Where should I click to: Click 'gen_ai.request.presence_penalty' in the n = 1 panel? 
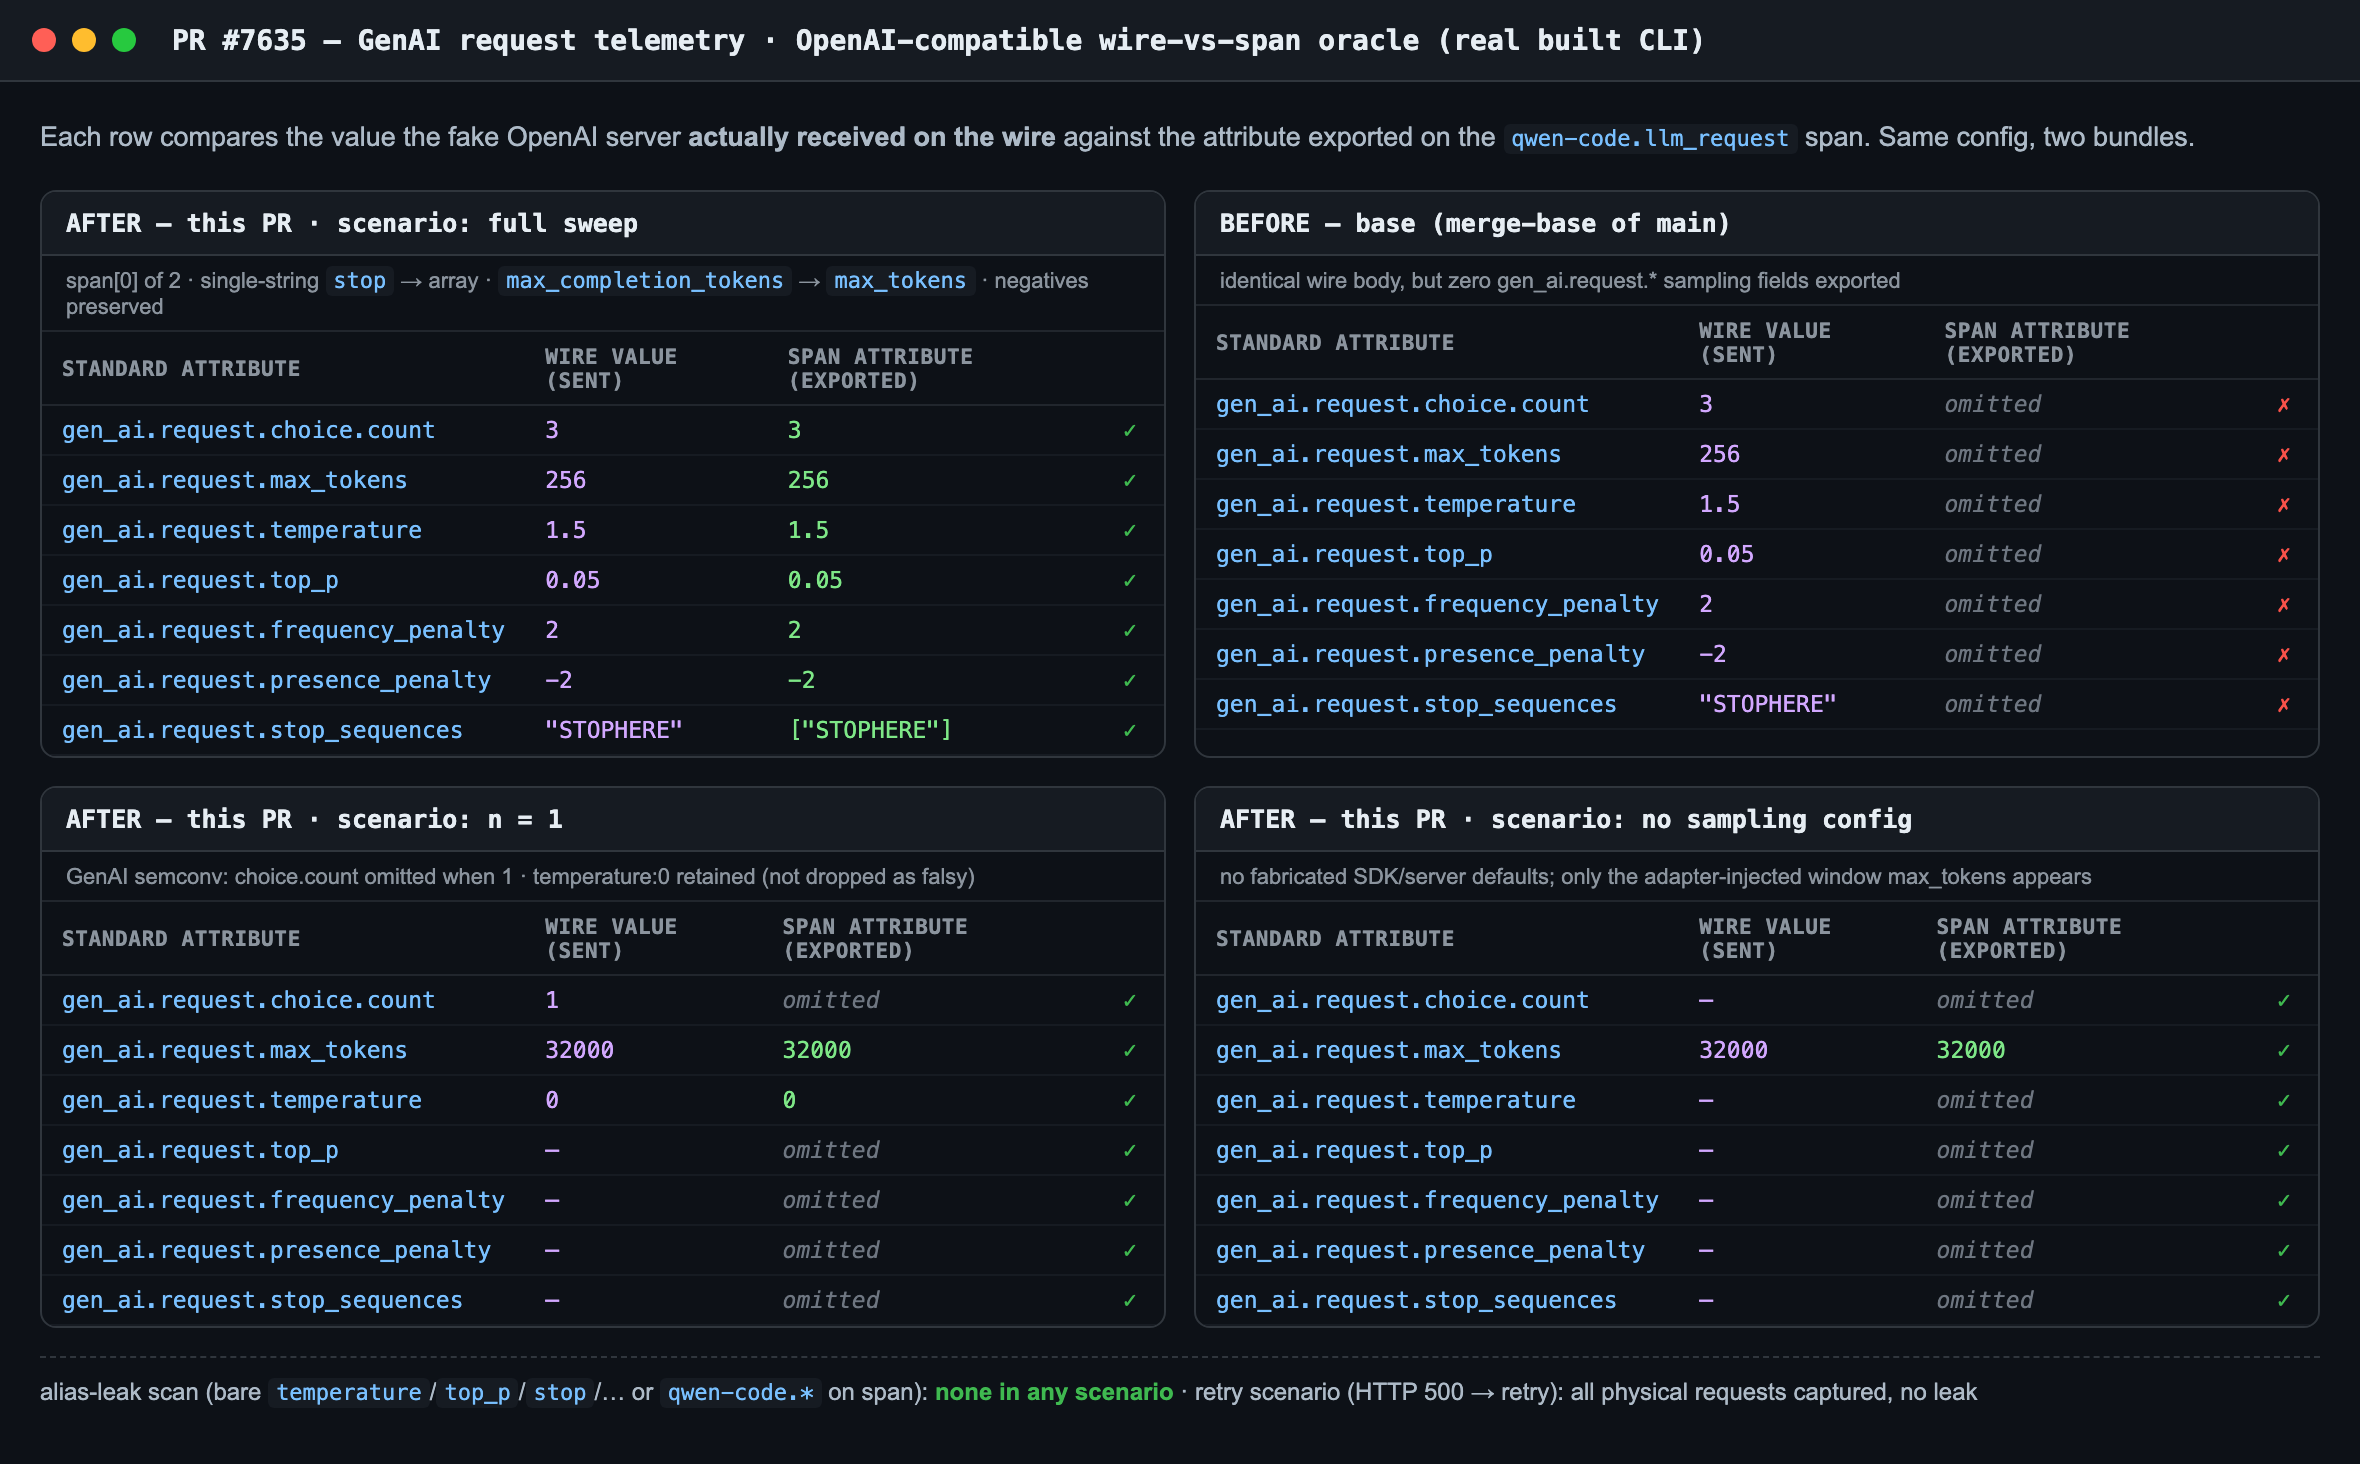tap(276, 1250)
